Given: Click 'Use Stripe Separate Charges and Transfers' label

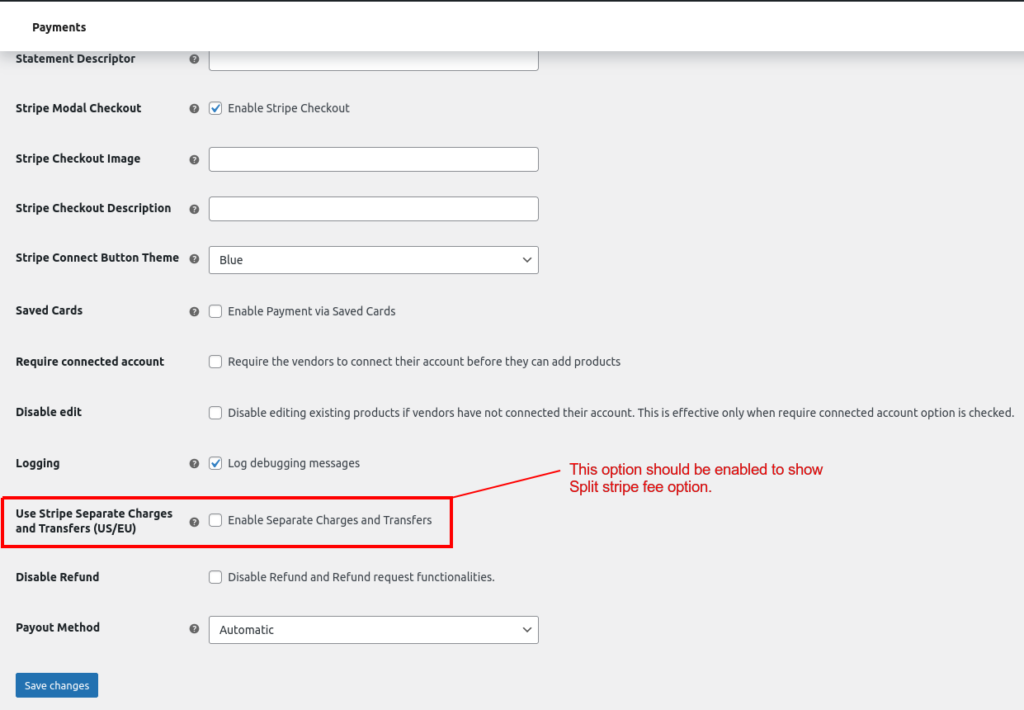Looking at the screenshot, I should pos(94,521).
